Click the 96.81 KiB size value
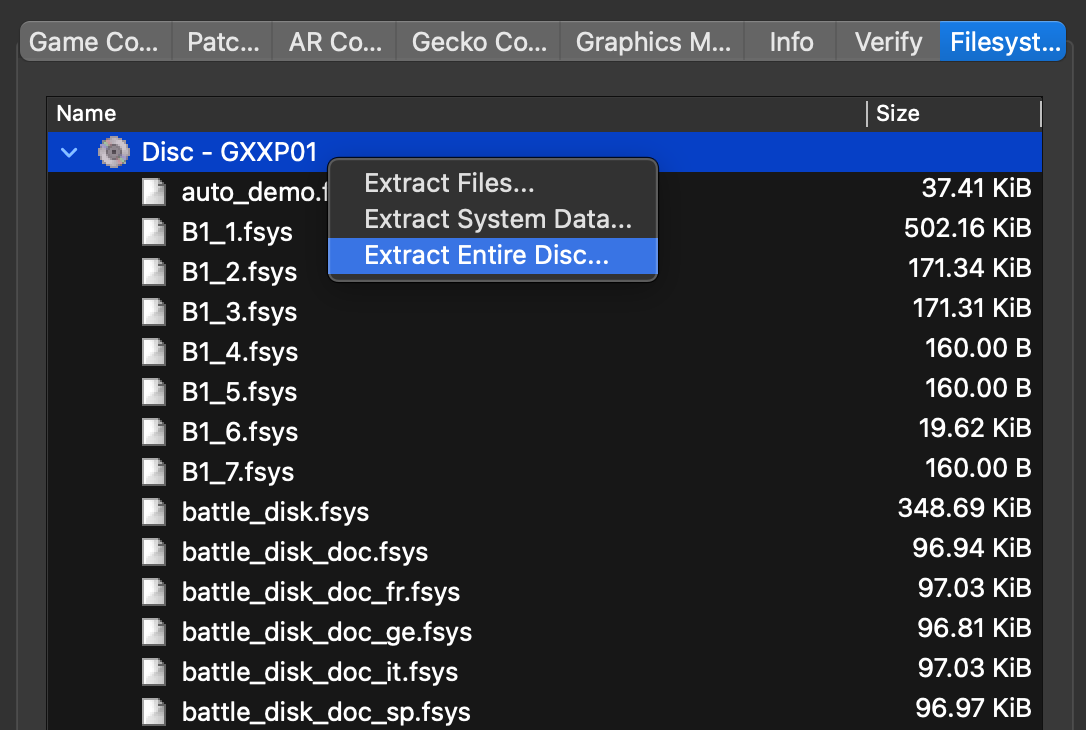The width and height of the screenshot is (1086, 730). (x=974, y=628)
